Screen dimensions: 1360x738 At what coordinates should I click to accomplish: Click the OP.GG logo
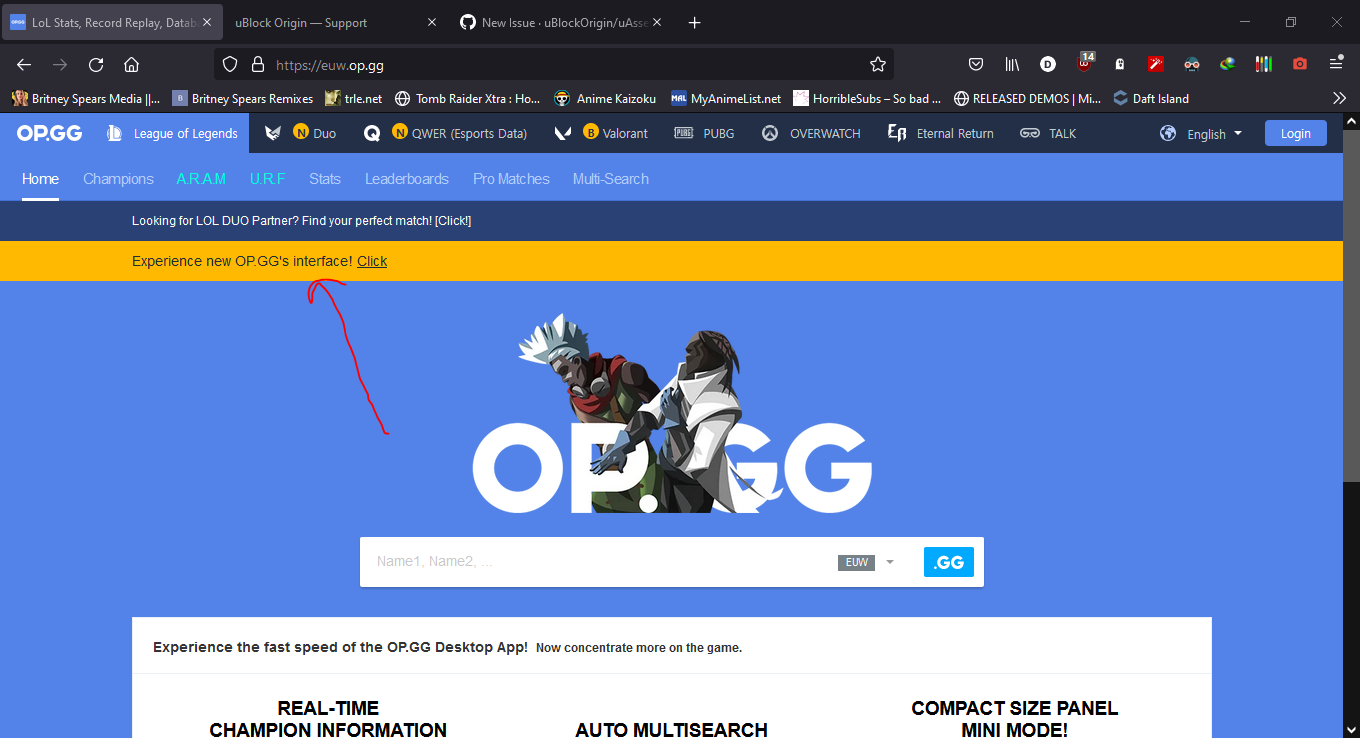pos(49,132)
